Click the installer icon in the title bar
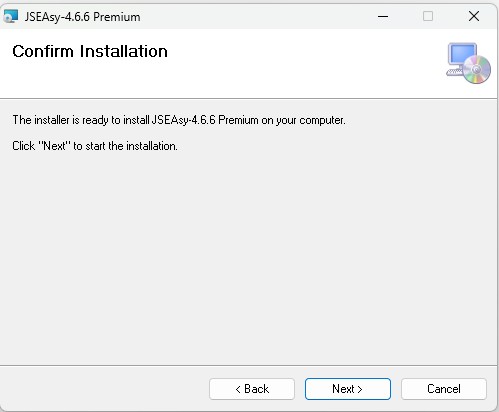Image resolution: width=499 pixels, height=412 pixels. [10, 16]
